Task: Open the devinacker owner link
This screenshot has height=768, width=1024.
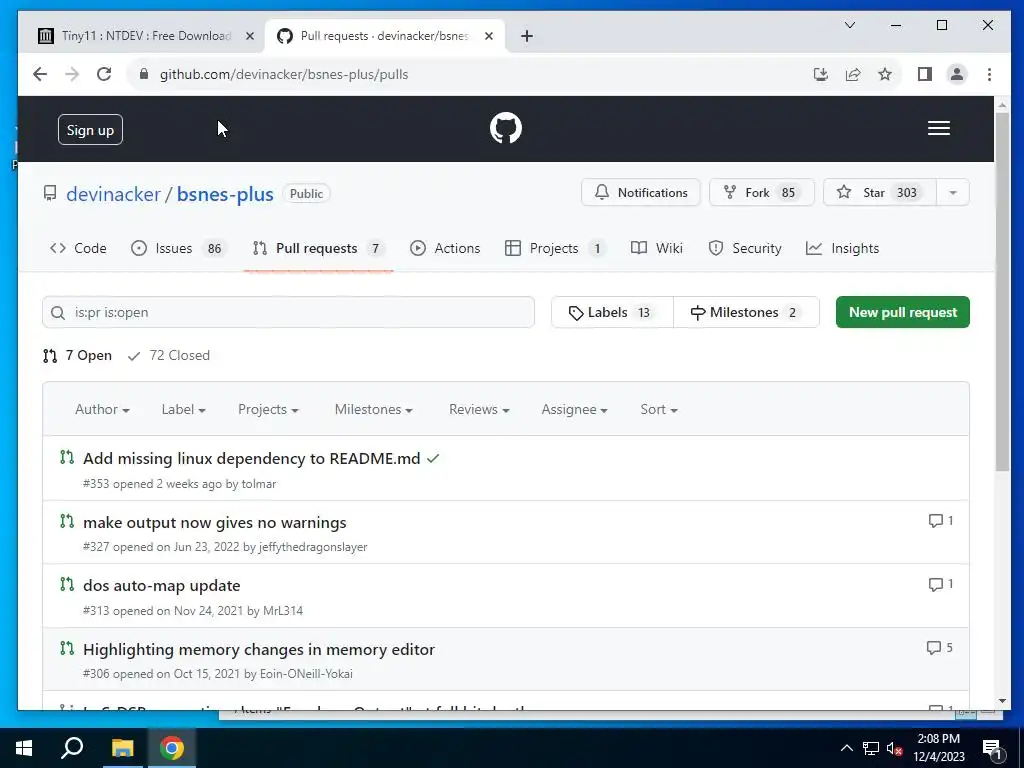Action: pos(113,194)
